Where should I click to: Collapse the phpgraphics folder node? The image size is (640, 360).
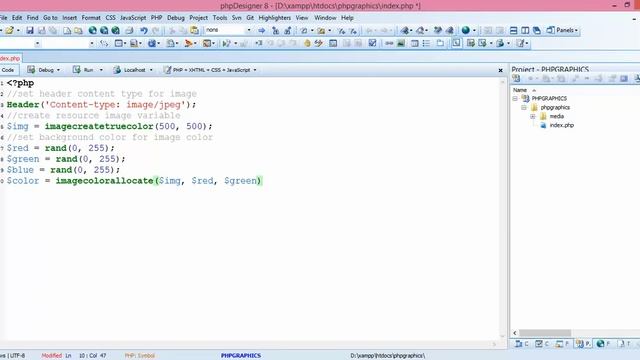tap(524, 107)
